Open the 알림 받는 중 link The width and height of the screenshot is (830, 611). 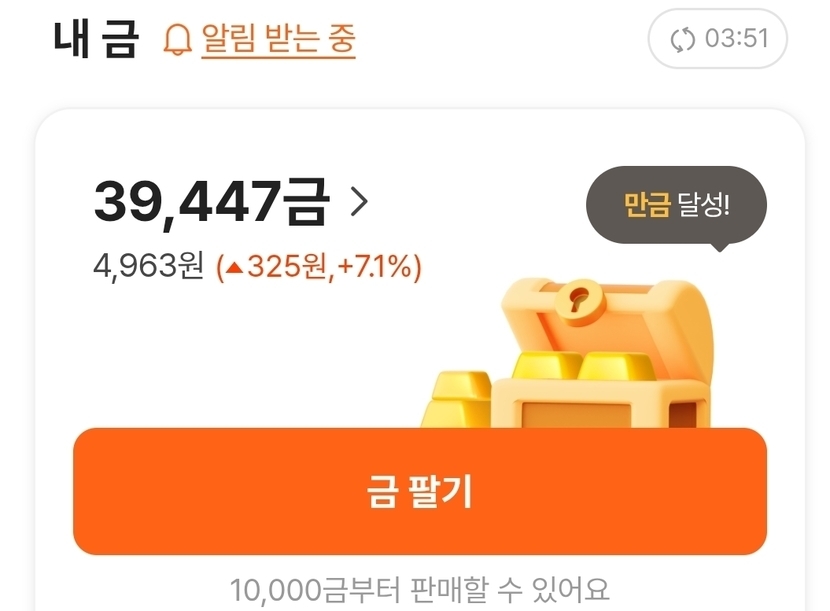click(x=278, y=39)
